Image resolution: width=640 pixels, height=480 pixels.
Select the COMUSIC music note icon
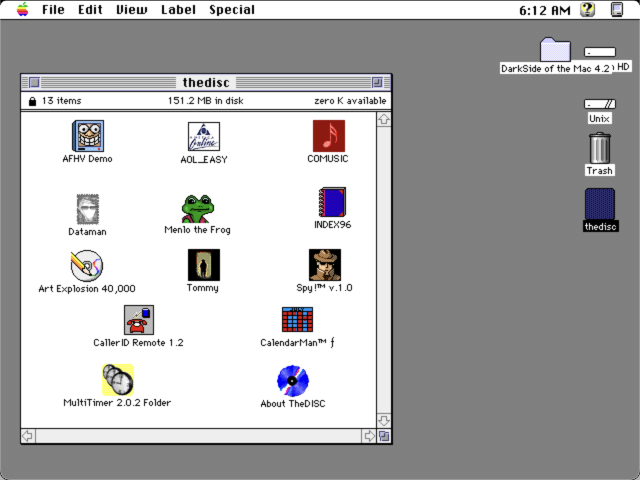(x=329, y=136)
